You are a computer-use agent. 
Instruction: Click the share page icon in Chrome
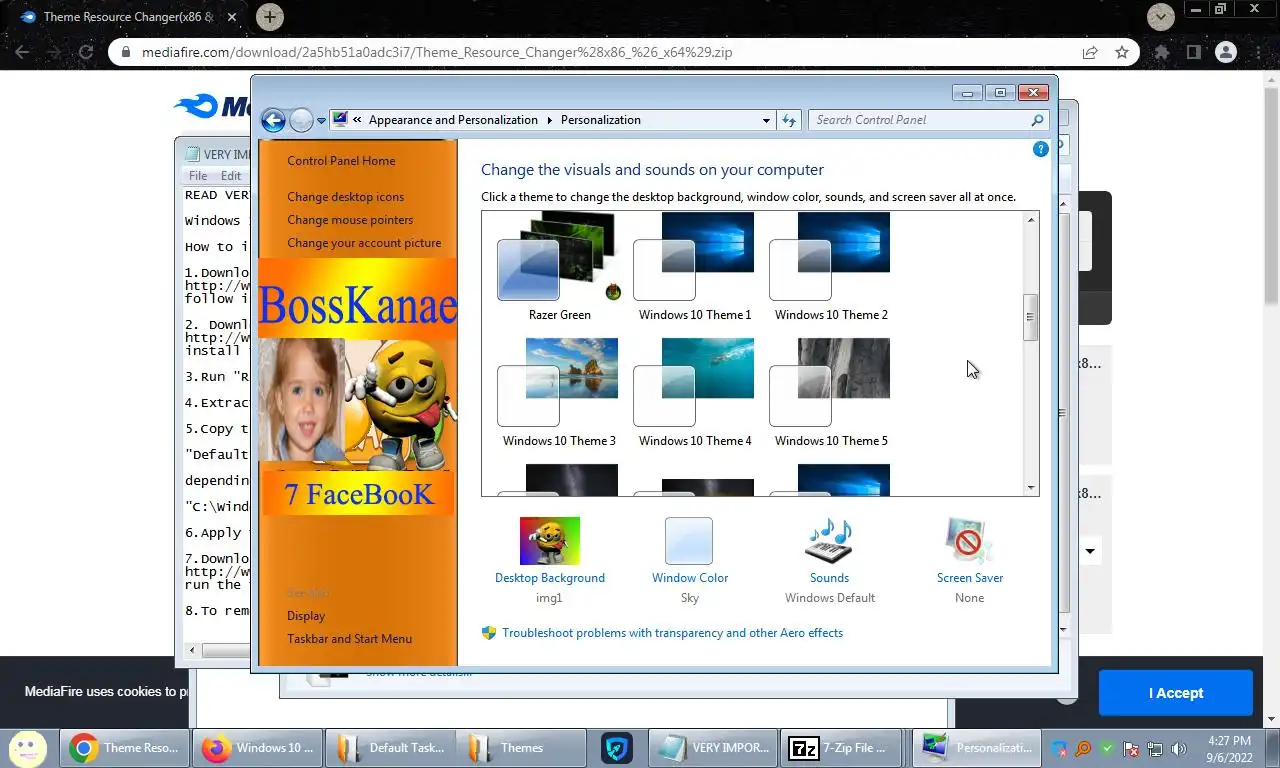[x=1089, y=52]
